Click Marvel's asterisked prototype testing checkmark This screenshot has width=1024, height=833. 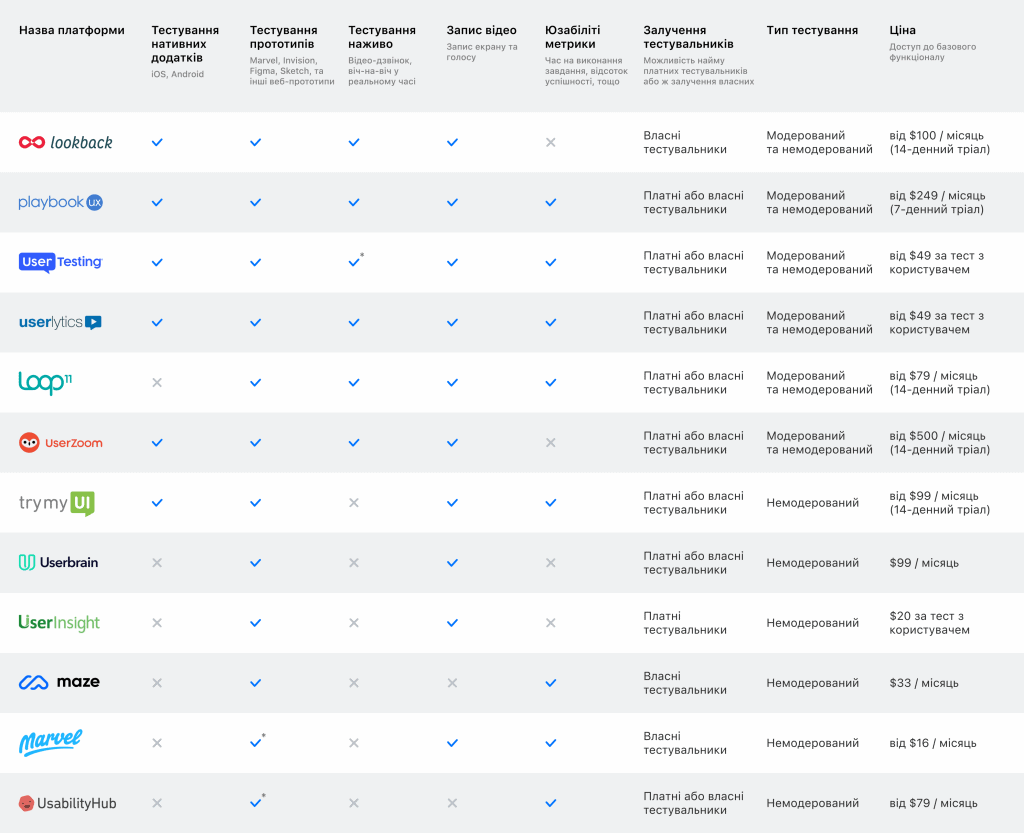coord(257,742)
